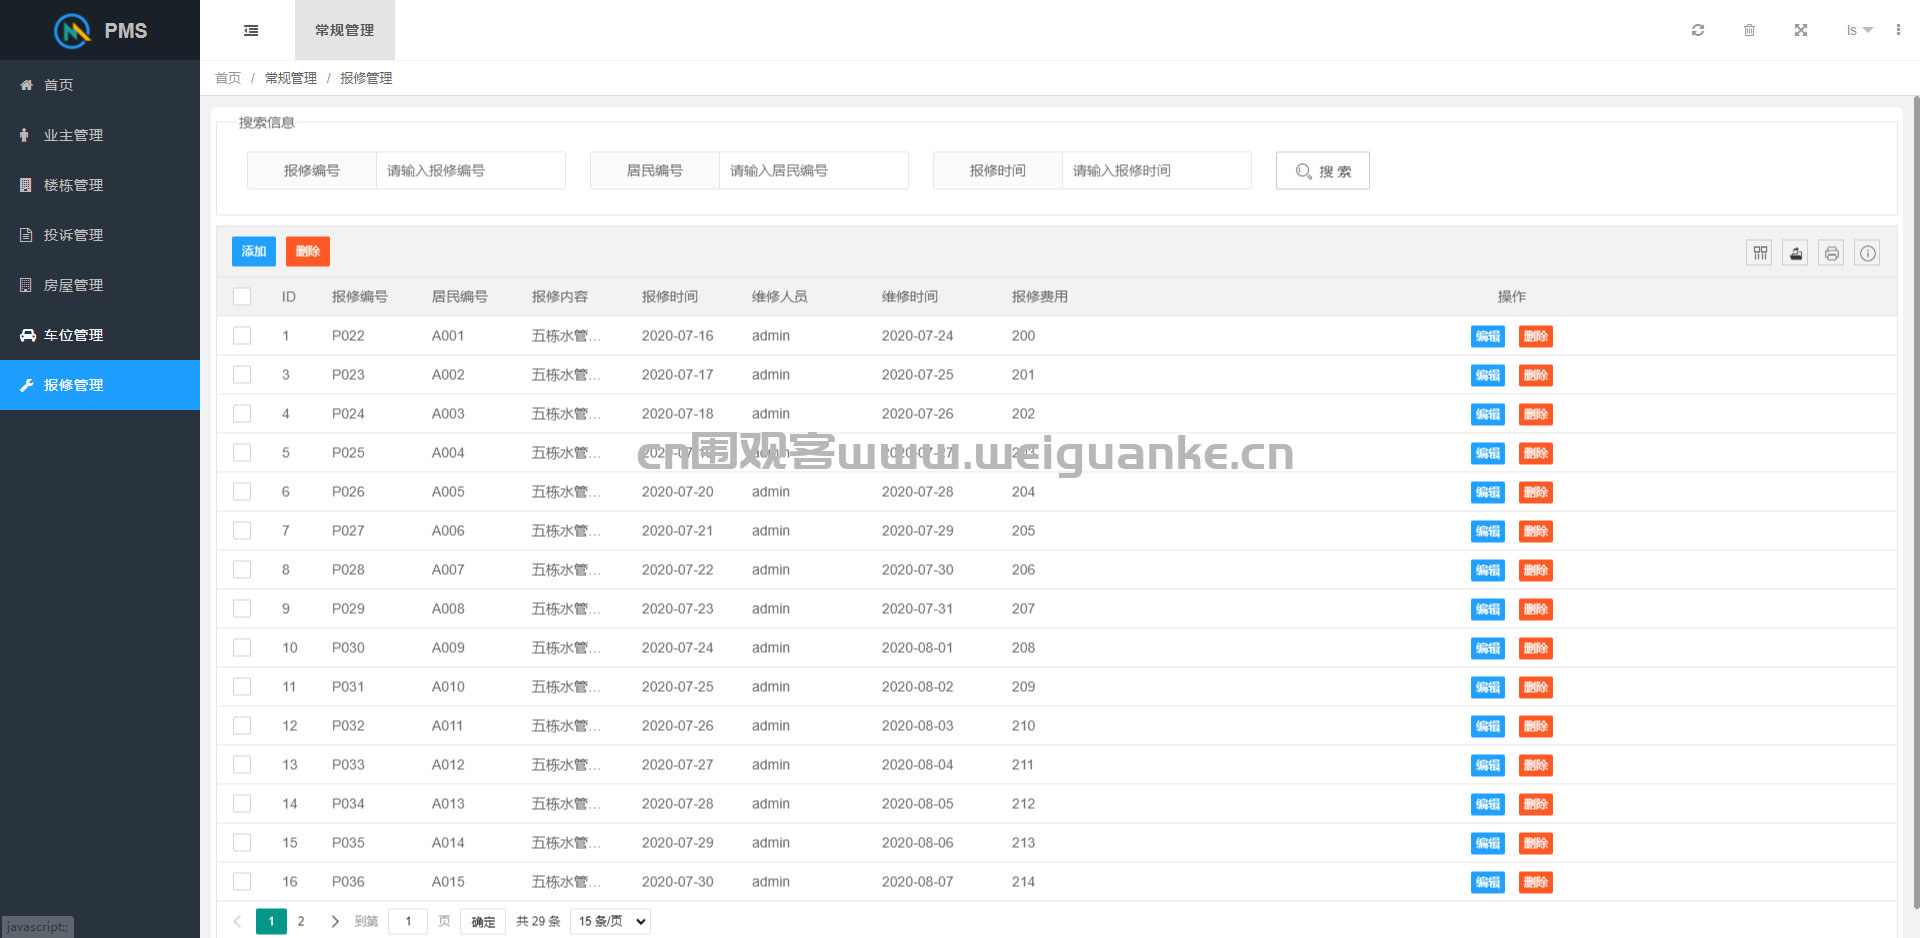Click the 搜索 search button

(x=1323, y=171)
